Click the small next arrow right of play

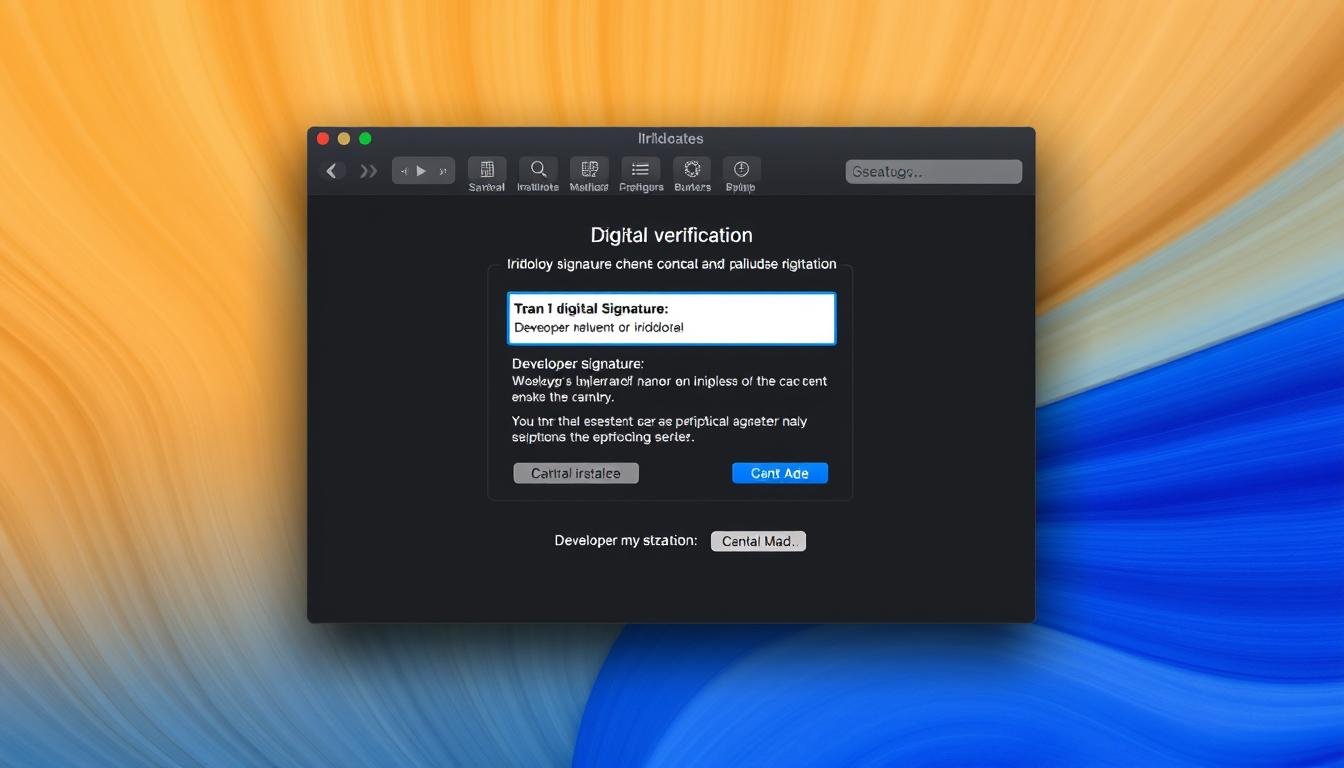(x=442, y=171)
